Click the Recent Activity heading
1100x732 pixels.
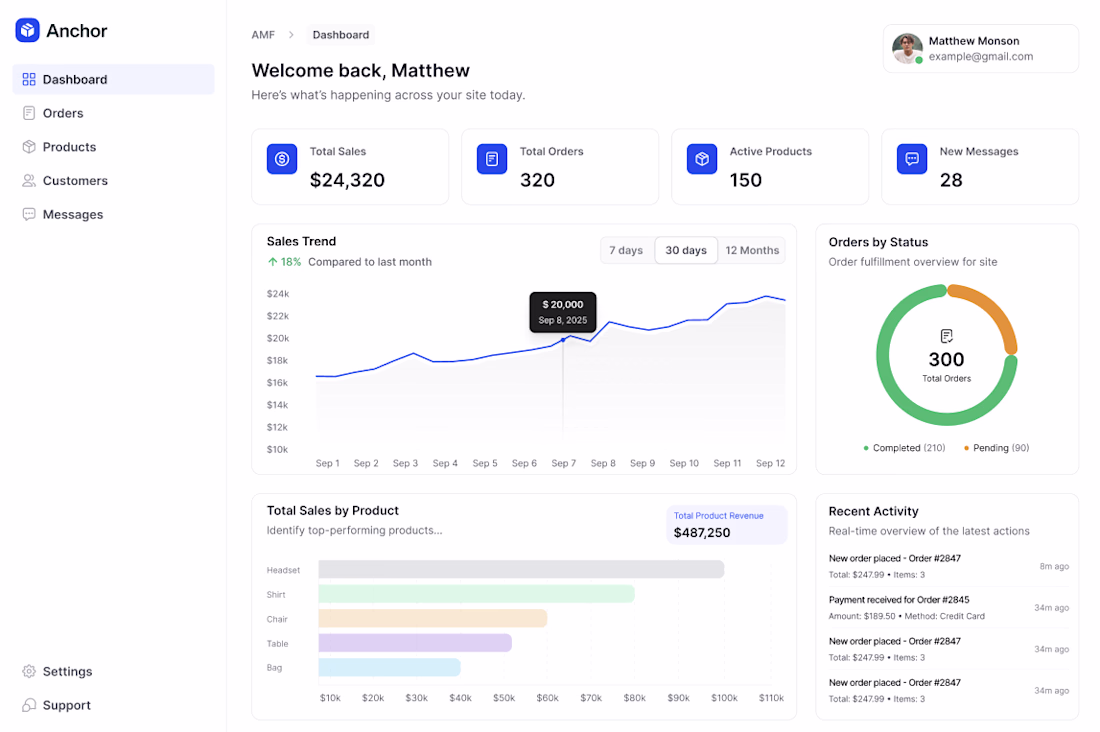pos(873,512)
